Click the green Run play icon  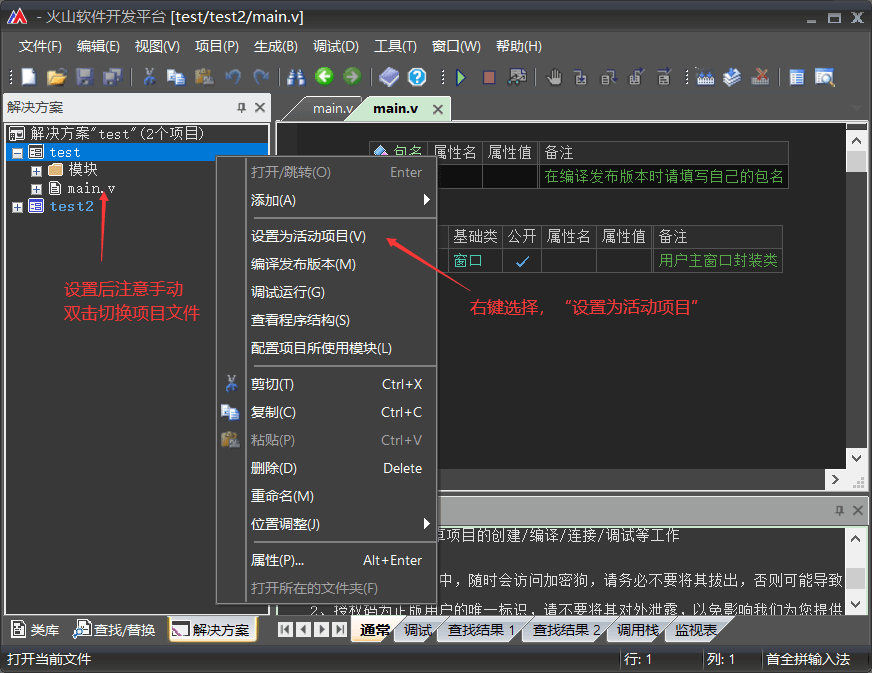point(460,77)
